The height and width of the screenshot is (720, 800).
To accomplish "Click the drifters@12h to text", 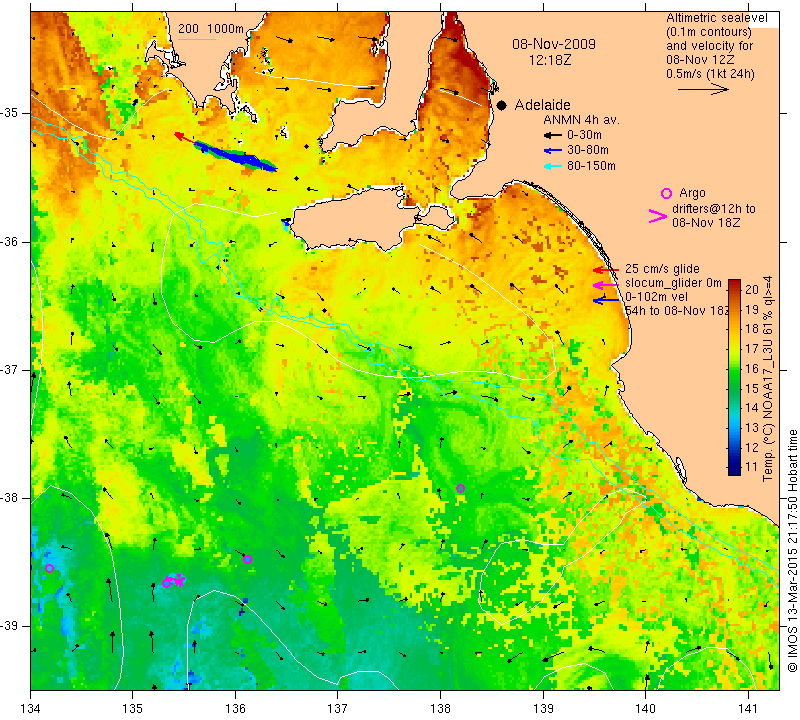I will 714,209.
